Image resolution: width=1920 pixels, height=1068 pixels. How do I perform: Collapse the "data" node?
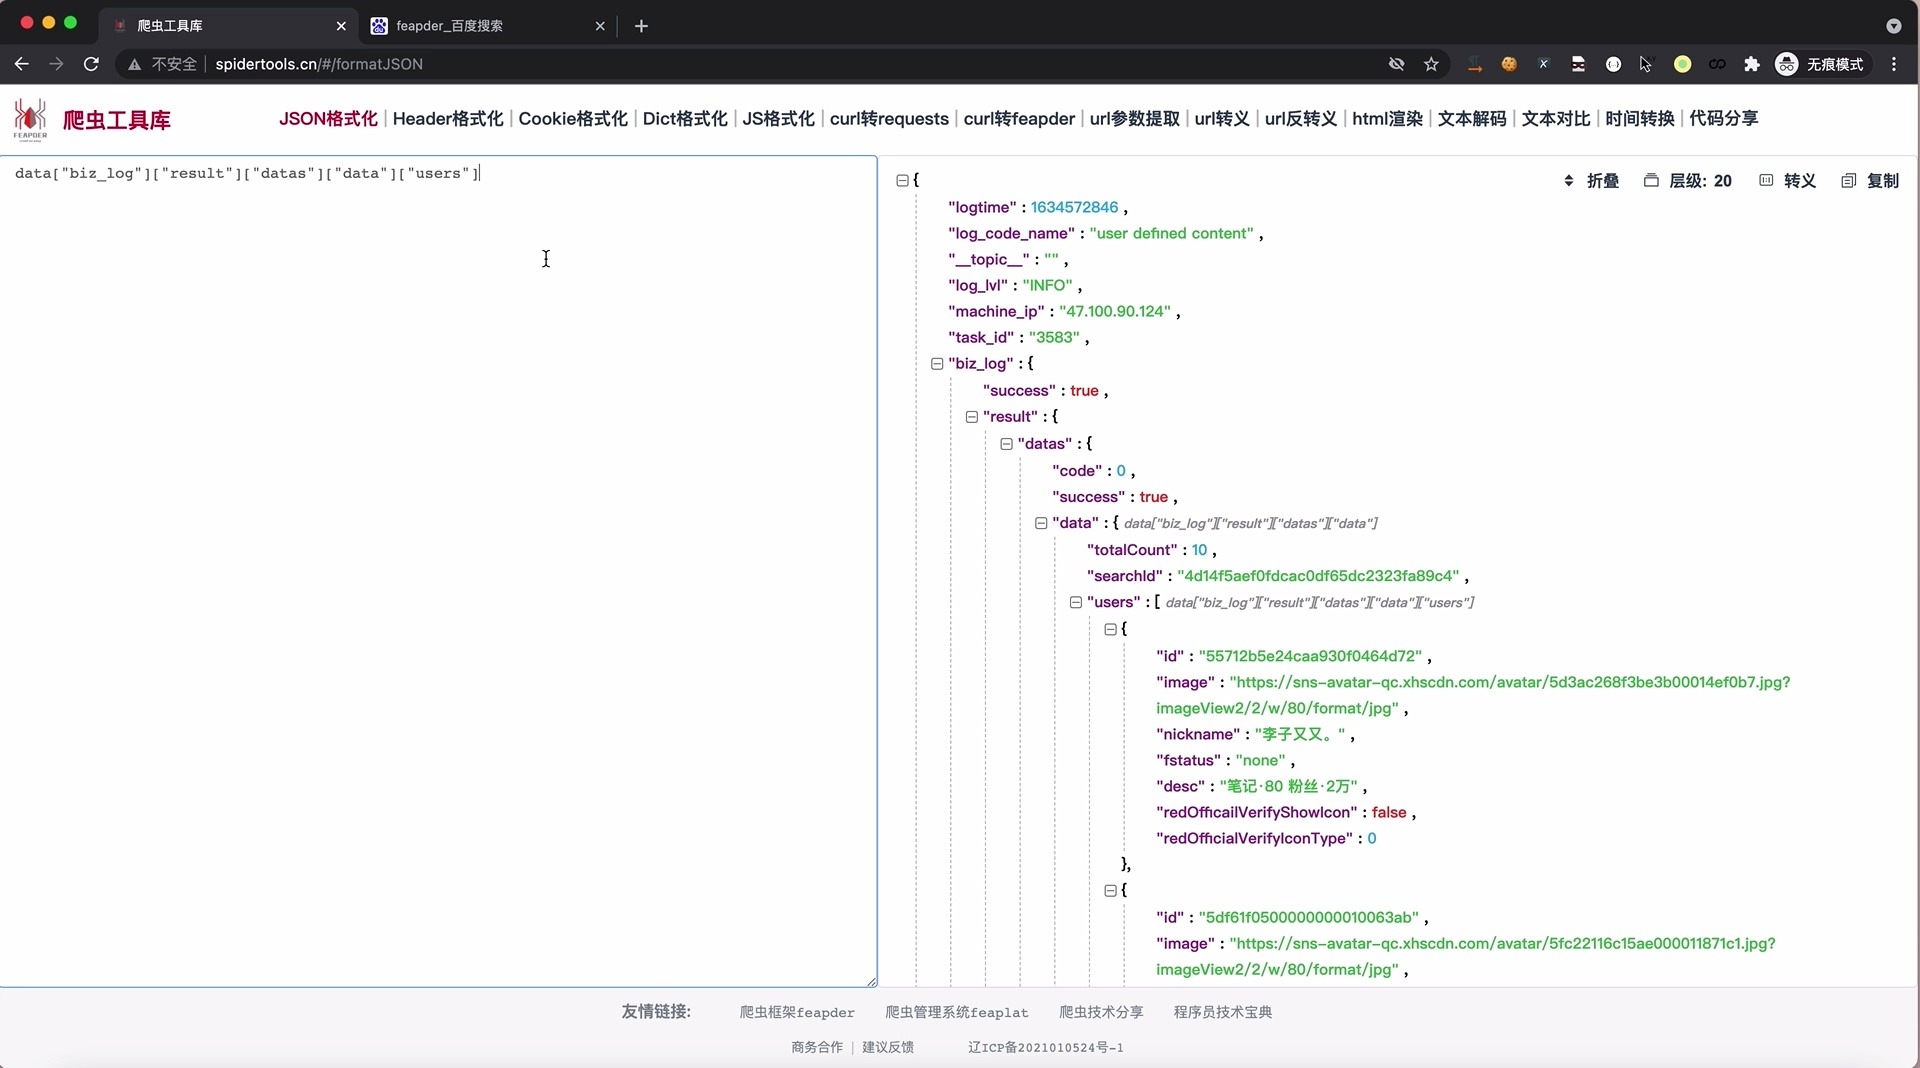[x=1041, y=523]
